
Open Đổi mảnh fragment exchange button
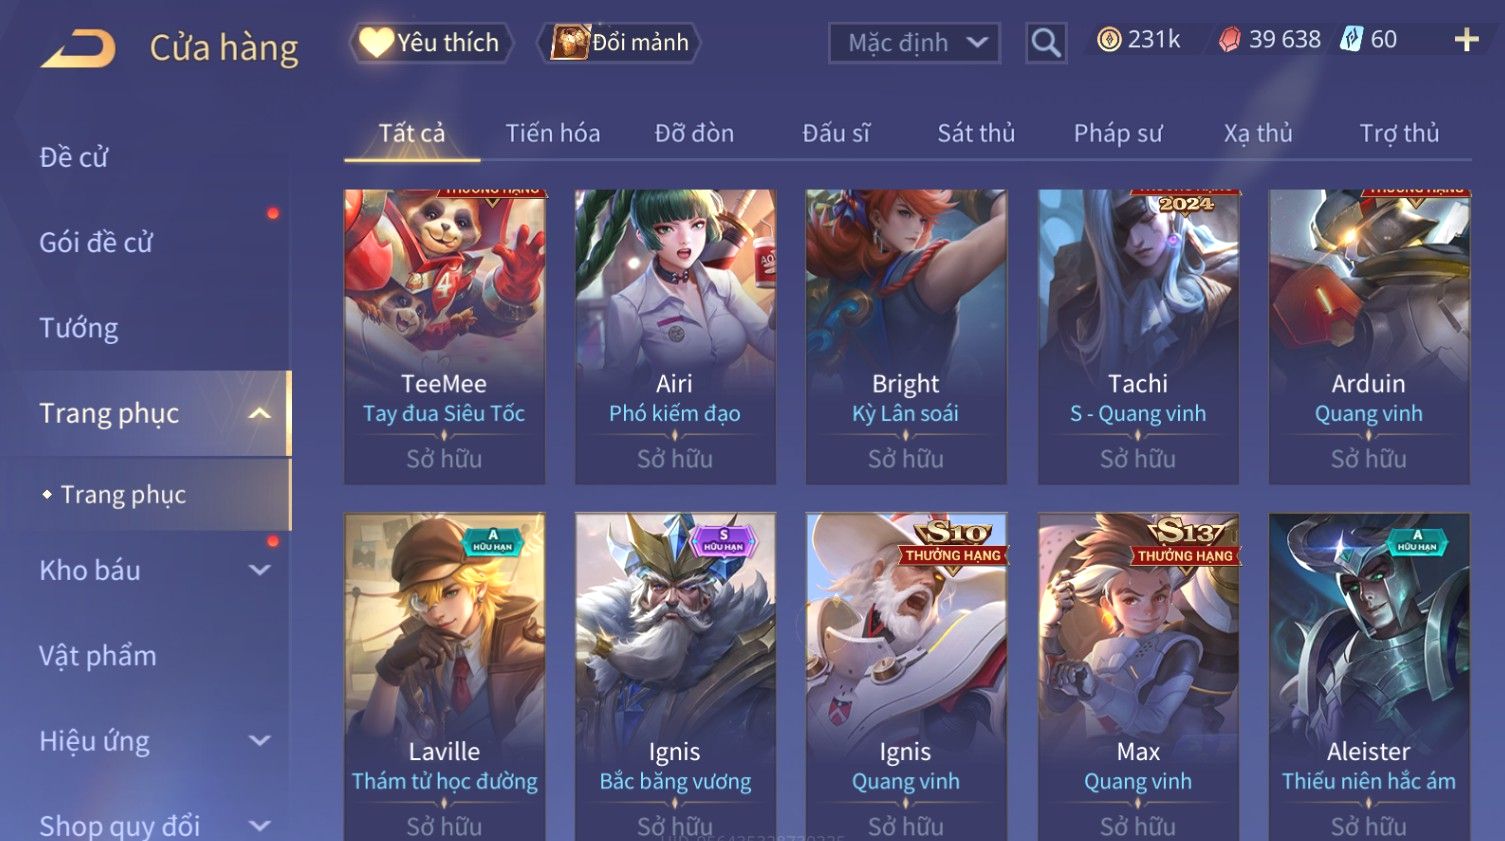[x=619, y=43]
